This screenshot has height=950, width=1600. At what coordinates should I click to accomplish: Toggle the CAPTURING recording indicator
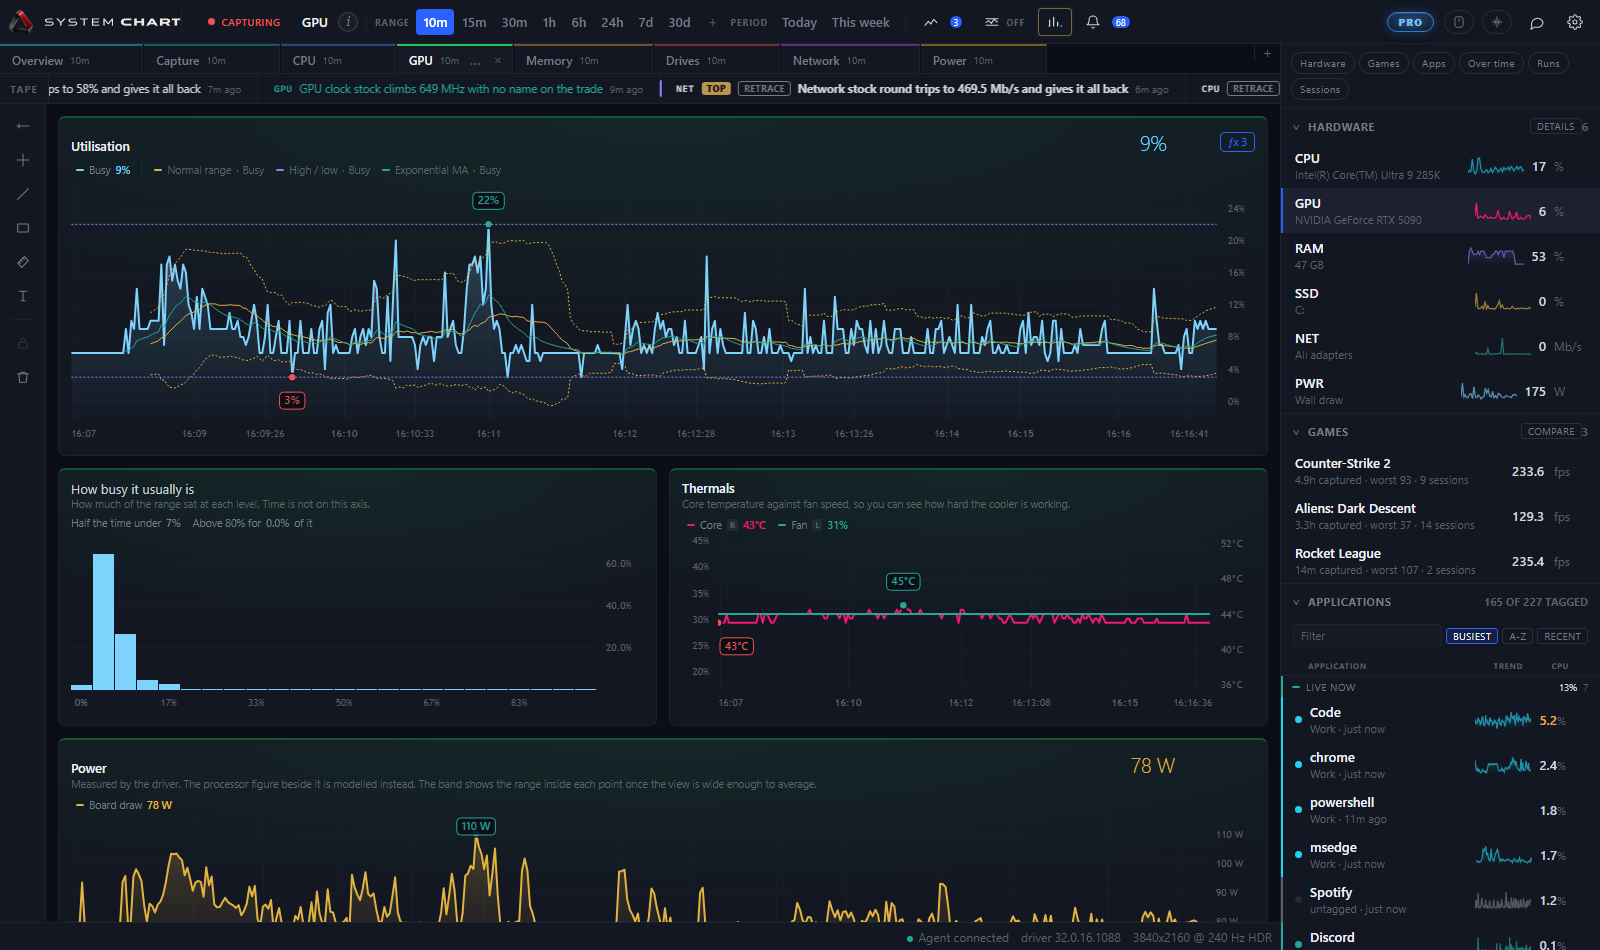click(243, 22)
